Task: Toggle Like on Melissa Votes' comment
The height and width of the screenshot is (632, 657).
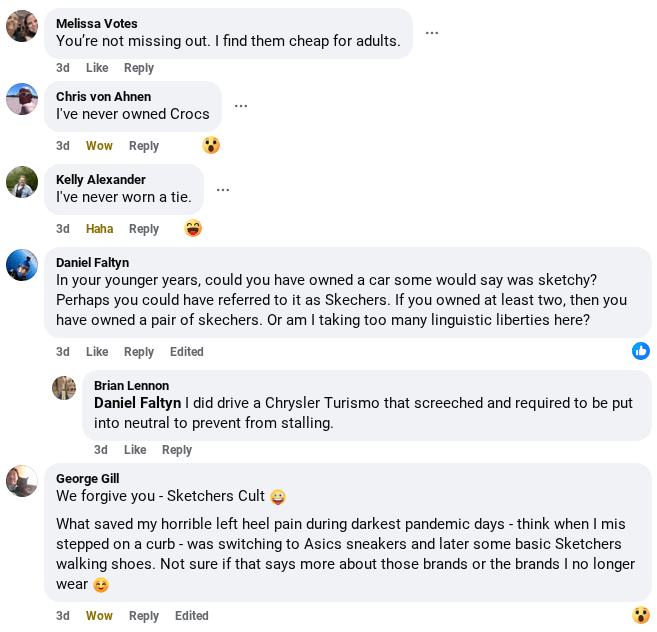Action: coord(97,68)
